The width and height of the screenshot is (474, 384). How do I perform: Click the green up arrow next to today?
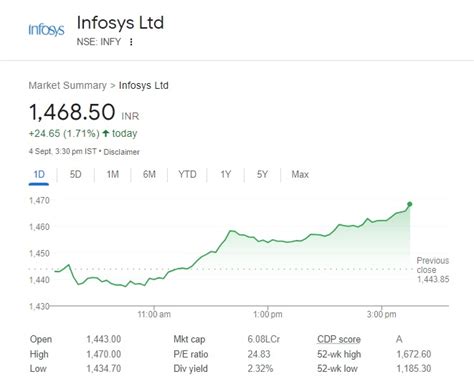106,133
